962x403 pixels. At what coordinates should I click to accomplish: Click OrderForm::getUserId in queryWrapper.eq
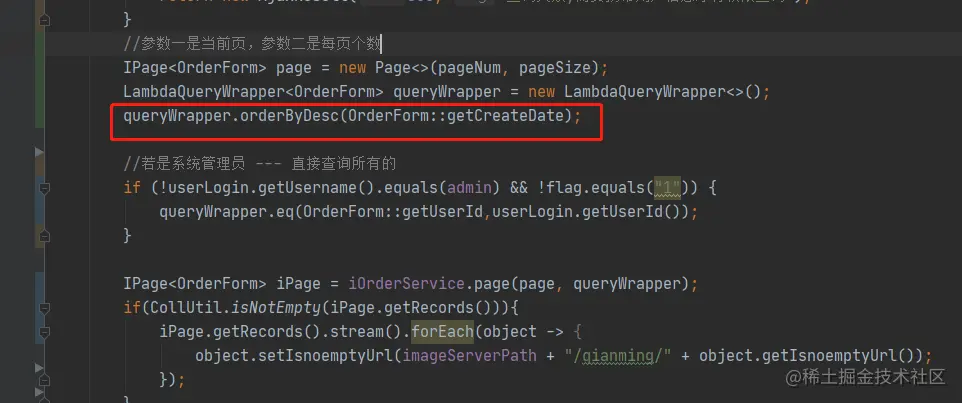pos(393,212)
